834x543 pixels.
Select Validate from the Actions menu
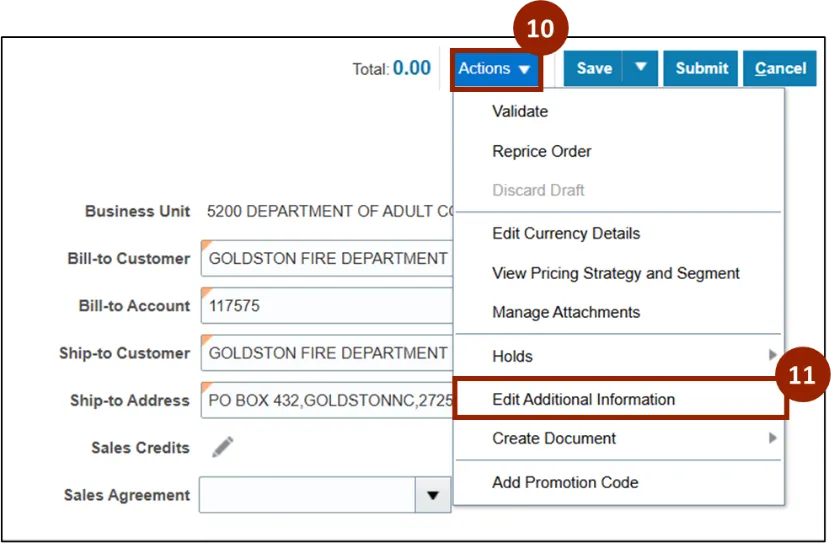[x=520, y=112]
